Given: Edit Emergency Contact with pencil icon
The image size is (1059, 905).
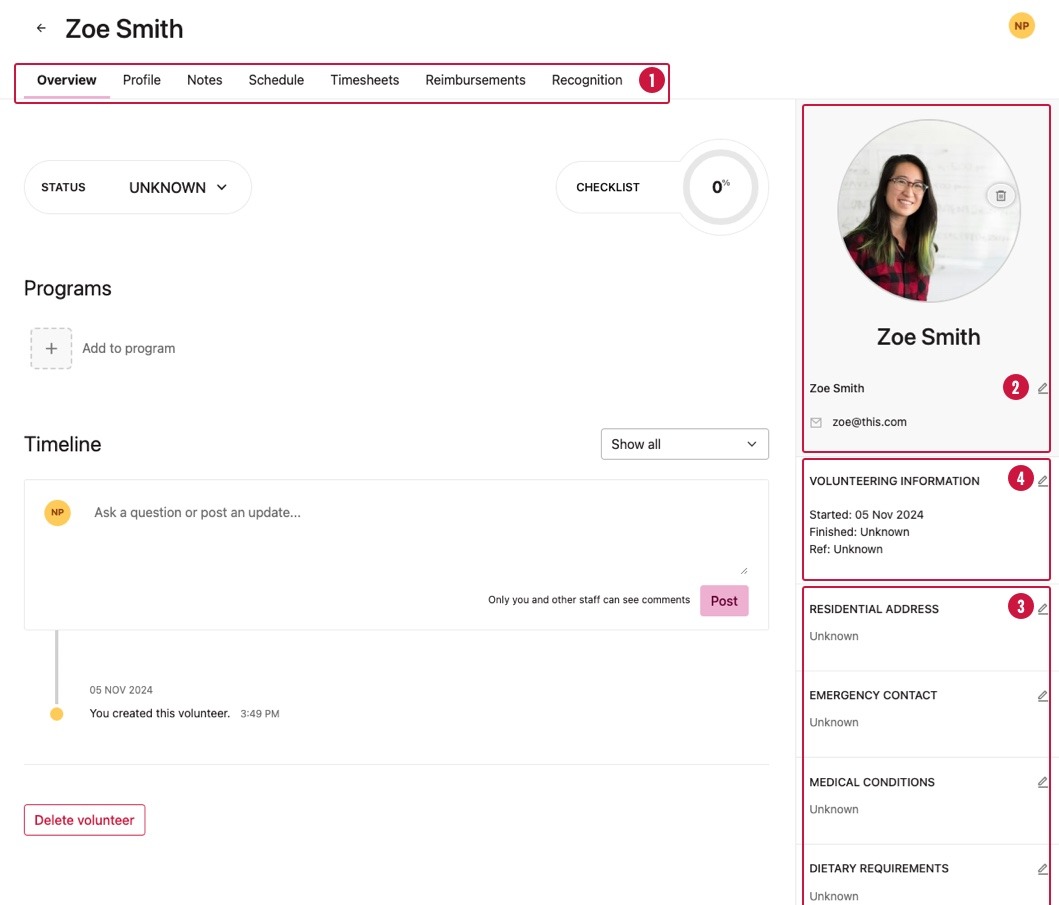Looking at the screenshot, I should click(x=1043, y=696).
